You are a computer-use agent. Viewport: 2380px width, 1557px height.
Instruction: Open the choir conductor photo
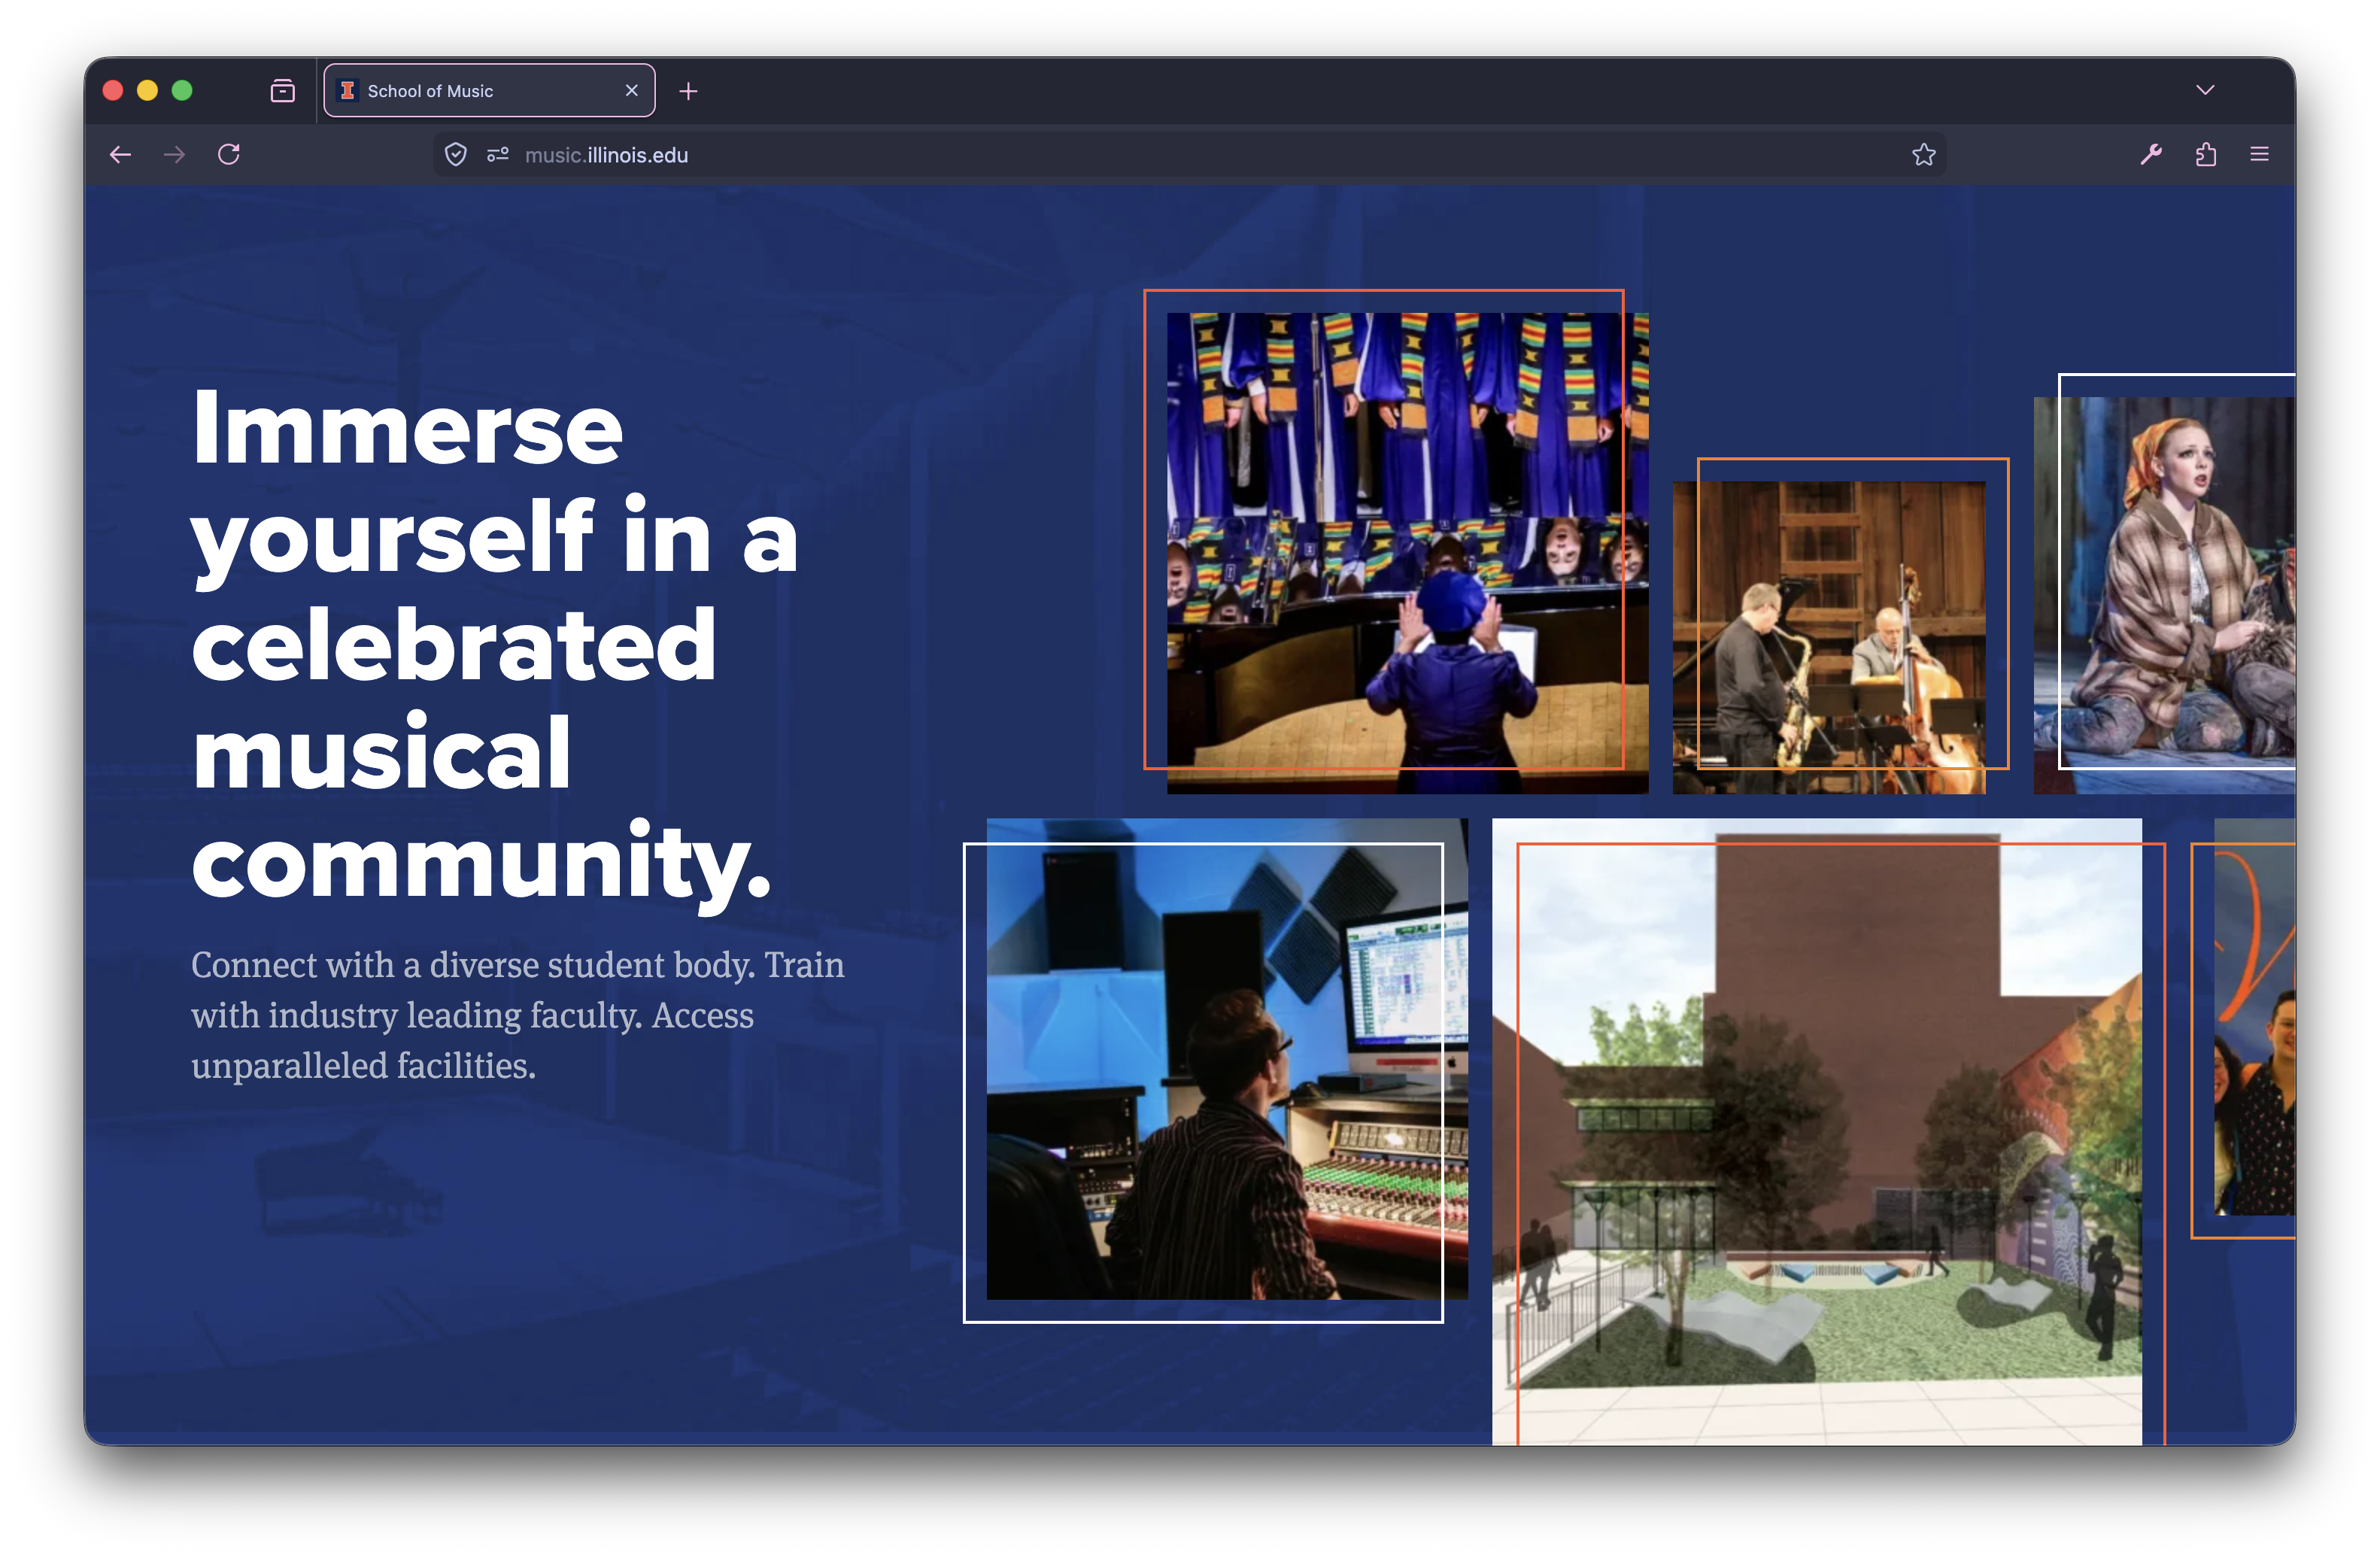click(x=1406, y=553)
